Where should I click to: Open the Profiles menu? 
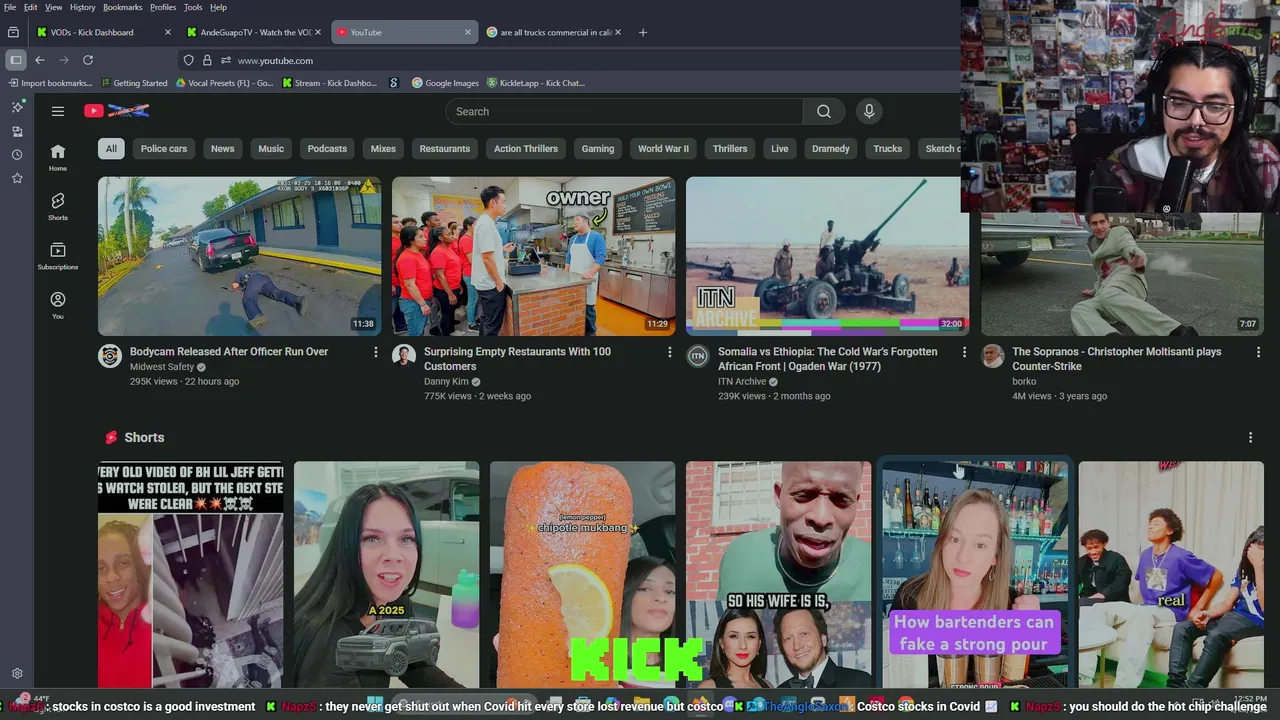163,7
